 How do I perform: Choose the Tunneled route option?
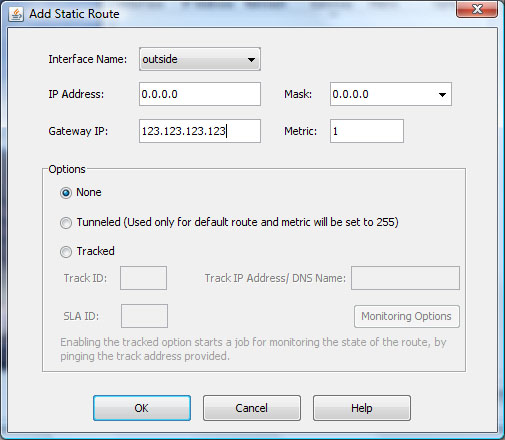66,223
